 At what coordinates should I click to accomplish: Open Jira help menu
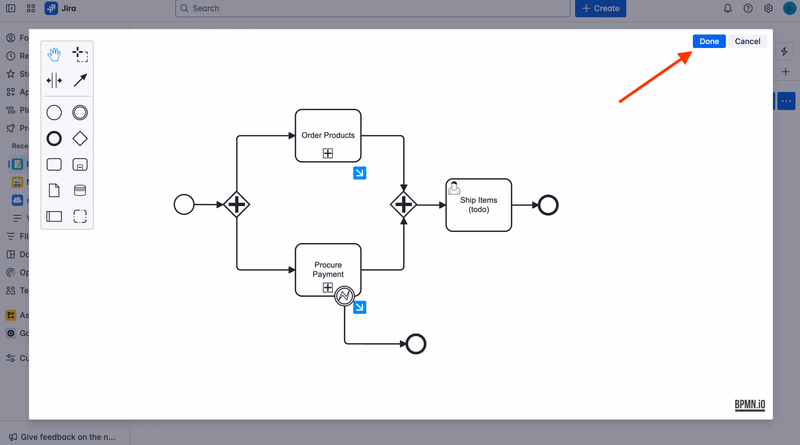click(748, 8)
